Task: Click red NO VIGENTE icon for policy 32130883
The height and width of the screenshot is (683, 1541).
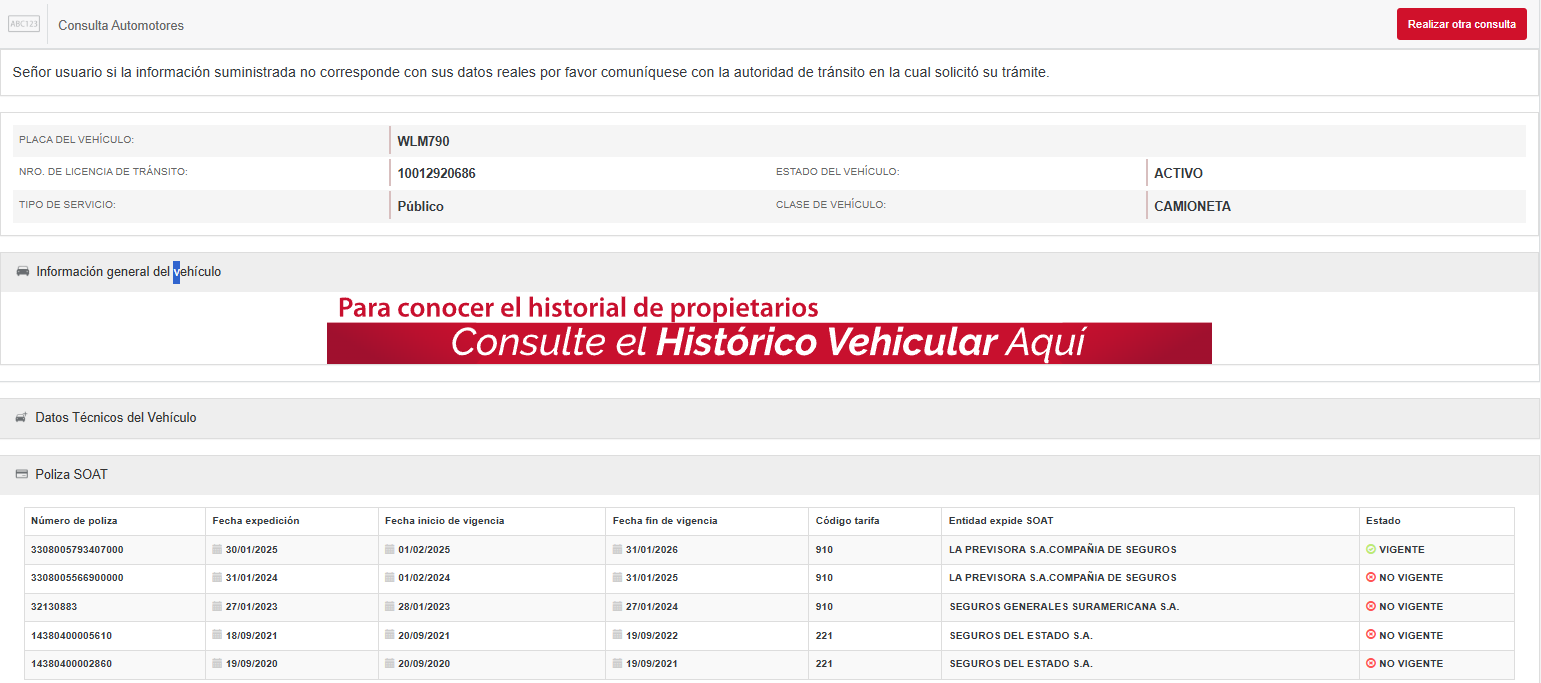Action: pos(1371,607)
